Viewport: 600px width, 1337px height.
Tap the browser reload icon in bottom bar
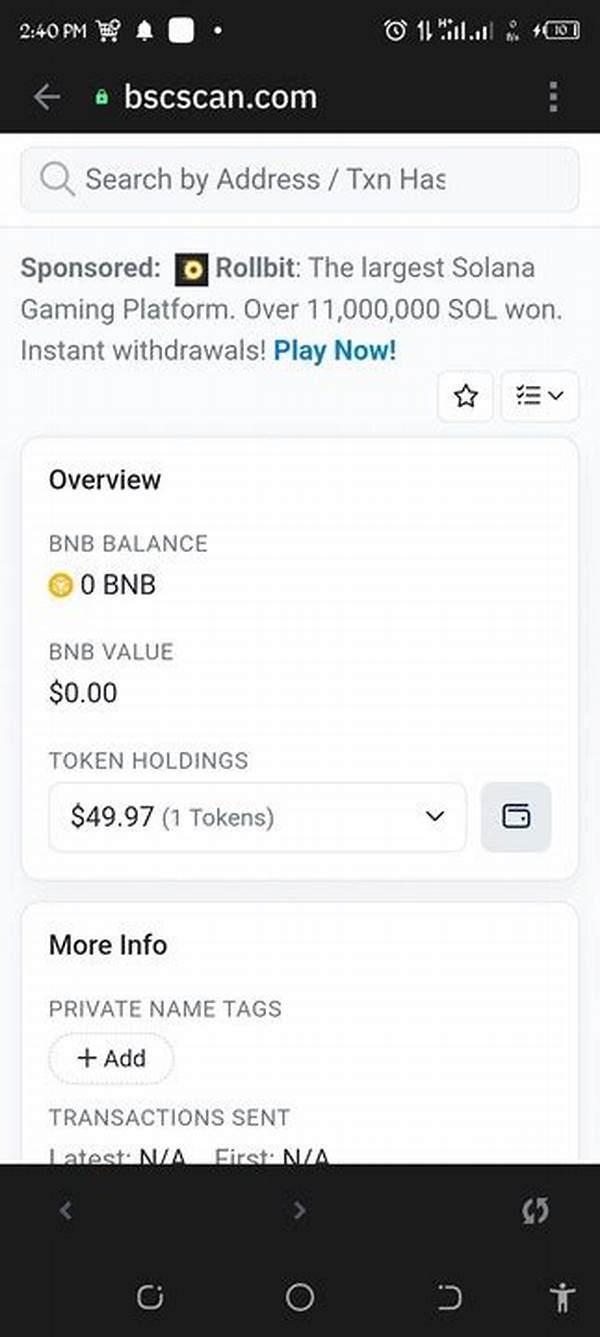coord(536,1211)
